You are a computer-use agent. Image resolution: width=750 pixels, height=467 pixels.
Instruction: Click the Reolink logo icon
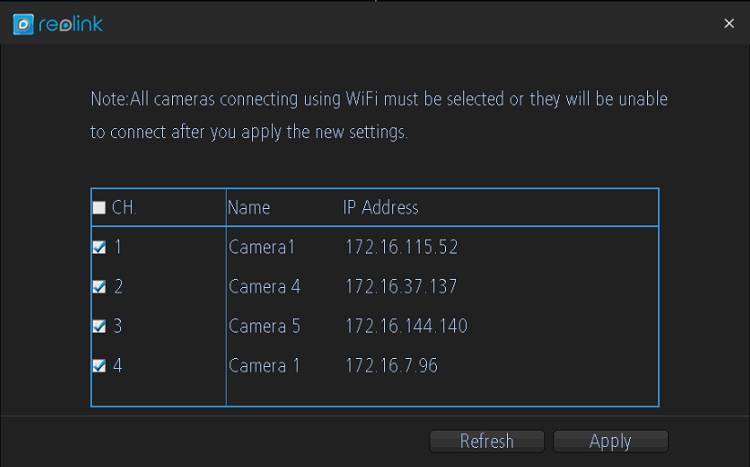(x=22, y=24)
